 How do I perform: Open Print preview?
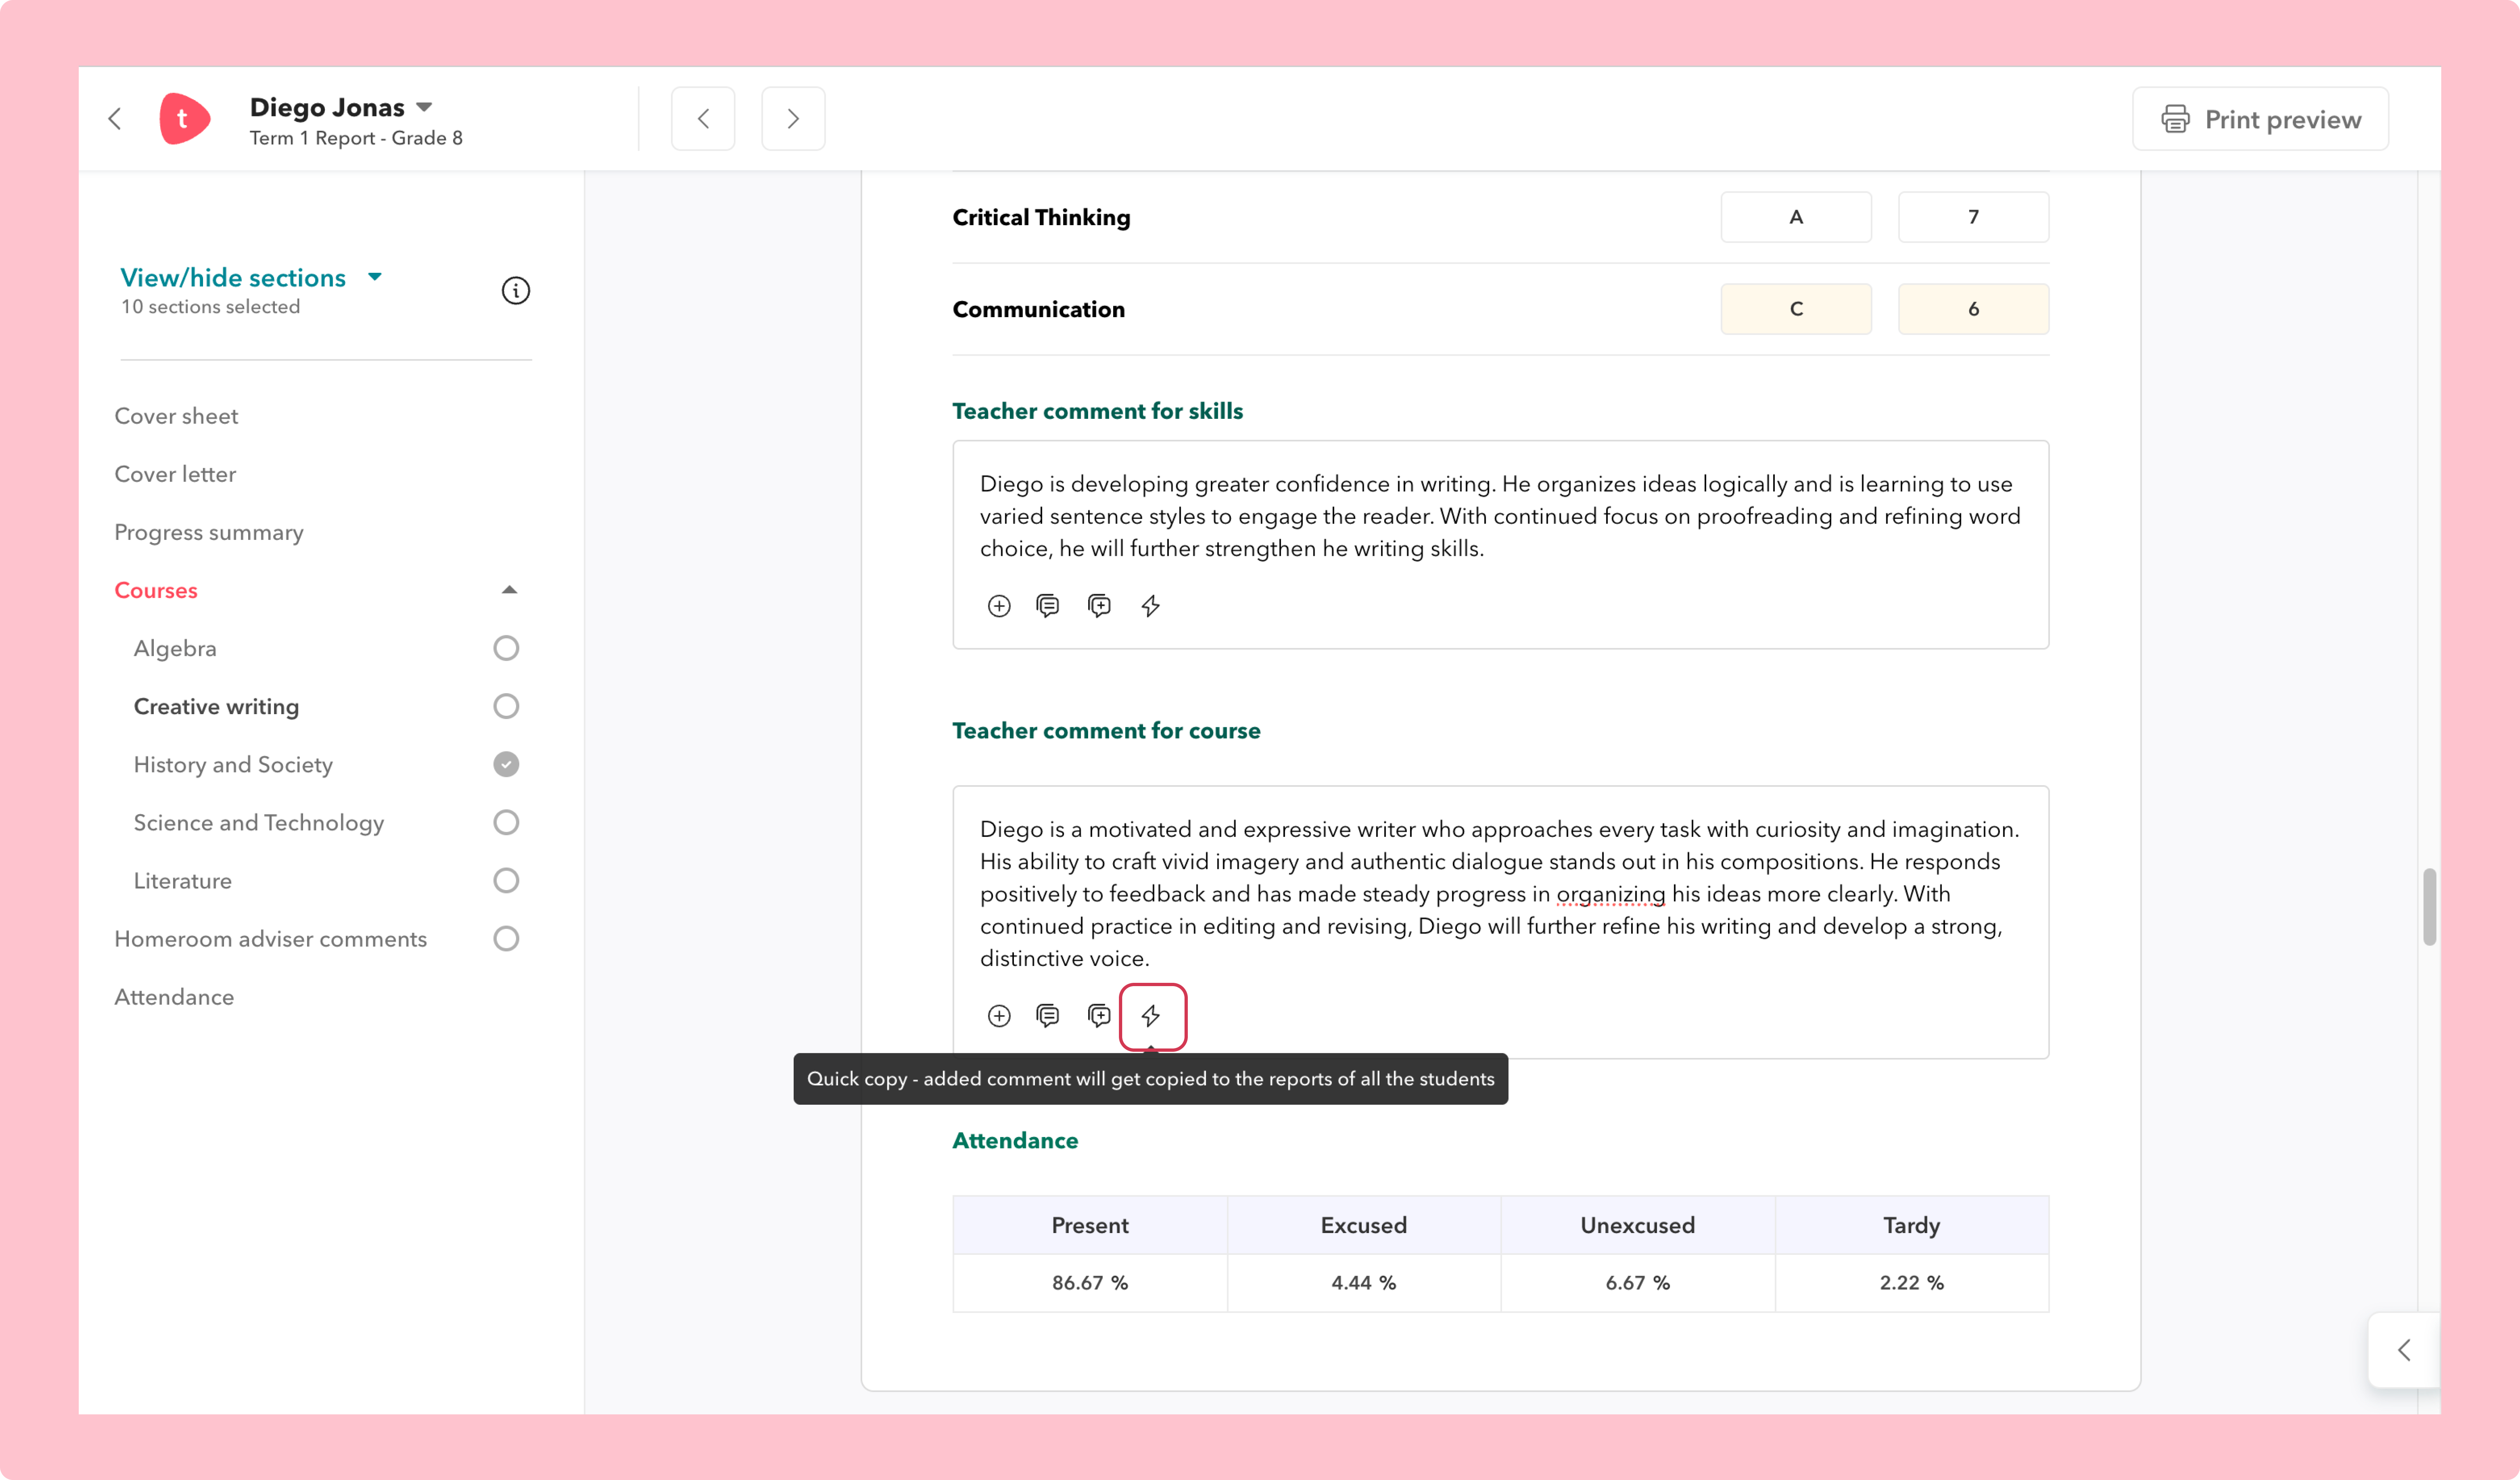(x=2260, y=119)
